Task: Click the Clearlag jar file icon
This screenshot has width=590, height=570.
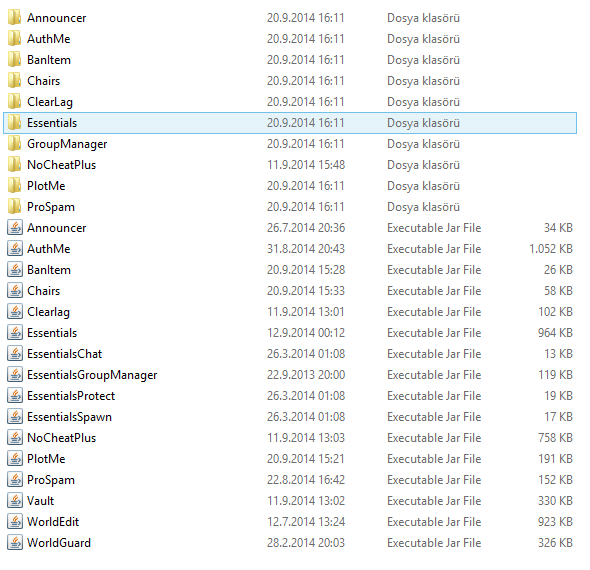Action: [15, 312]
